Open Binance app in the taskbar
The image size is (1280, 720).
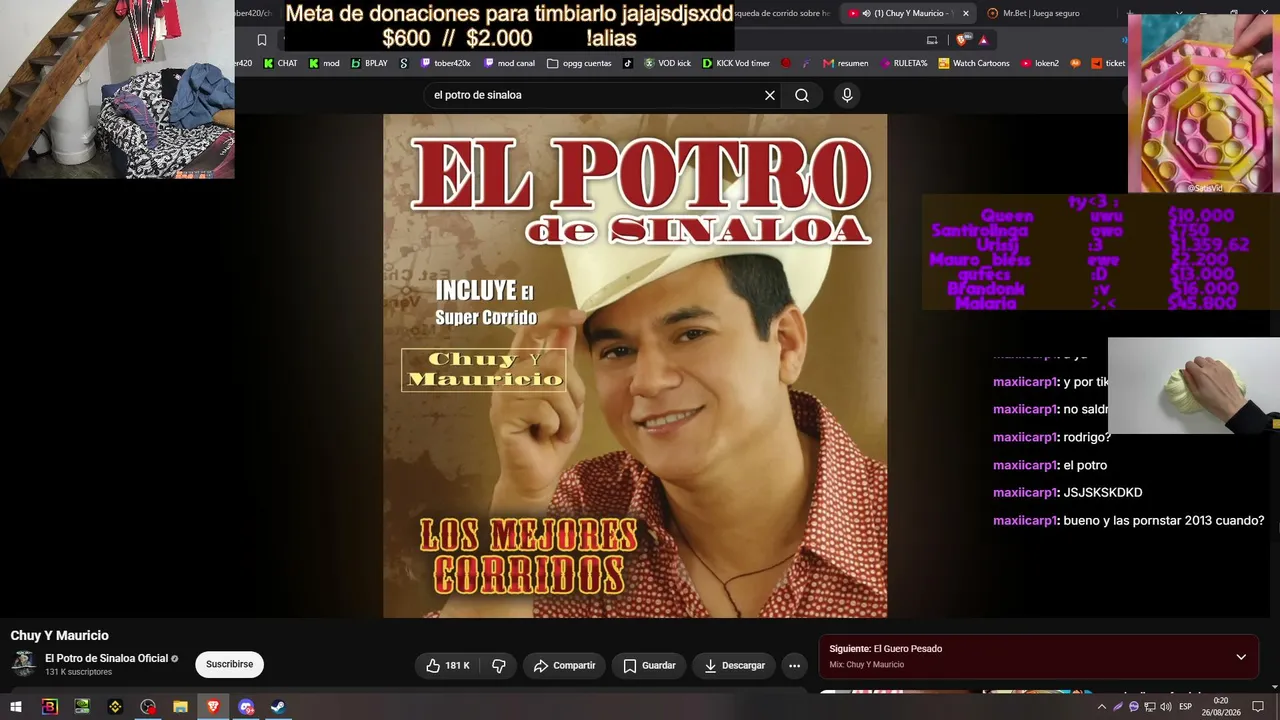tap(115, 707)
